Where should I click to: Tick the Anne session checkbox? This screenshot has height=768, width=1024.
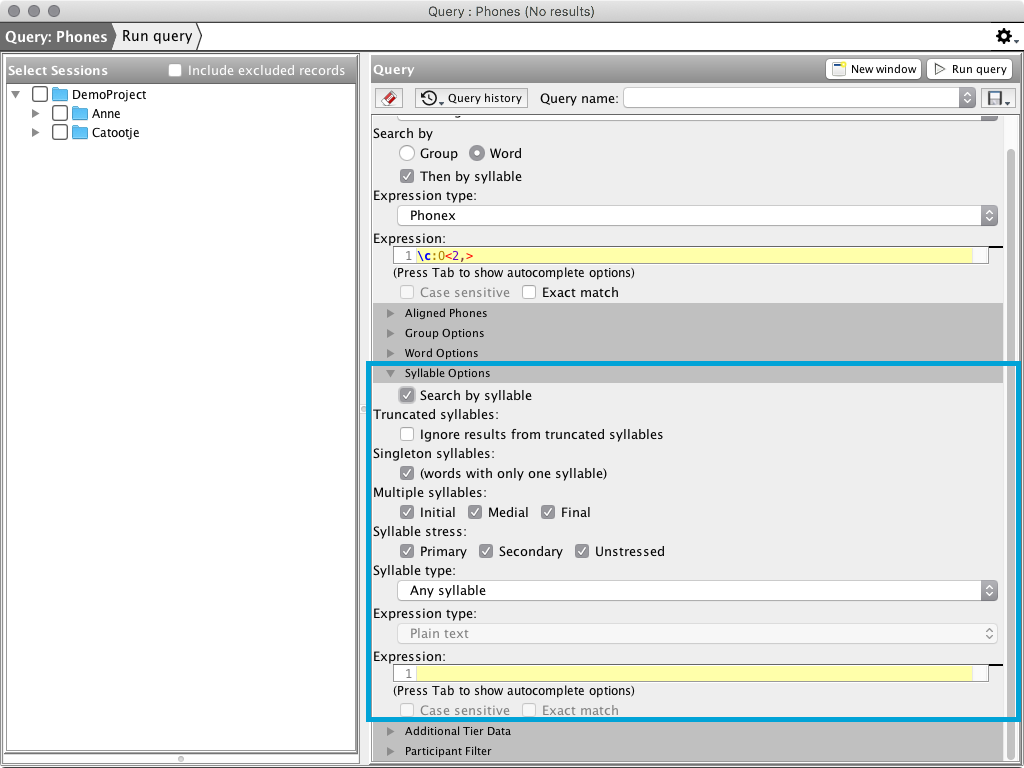point(60,113)
